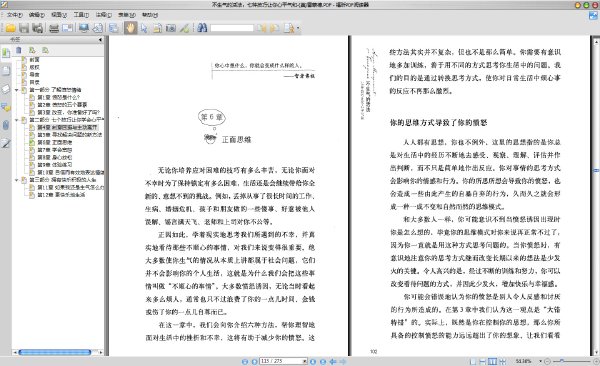The image size is (600, 366).
Task: Switch to single page layout icon
Action: (x=473, y=361)
